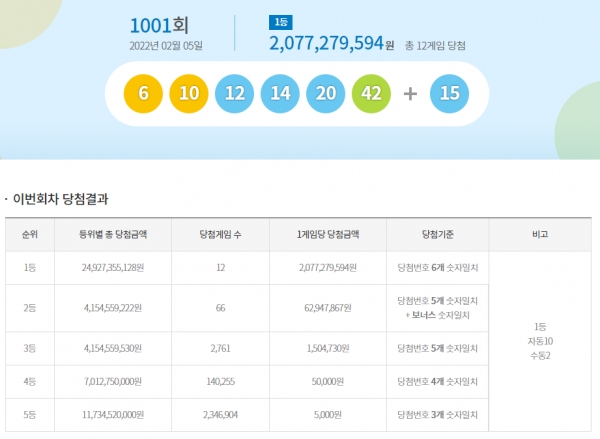Click the total amount 4,154,559,222원
This screenshot has width=600, height=439.
coord(113,308)
